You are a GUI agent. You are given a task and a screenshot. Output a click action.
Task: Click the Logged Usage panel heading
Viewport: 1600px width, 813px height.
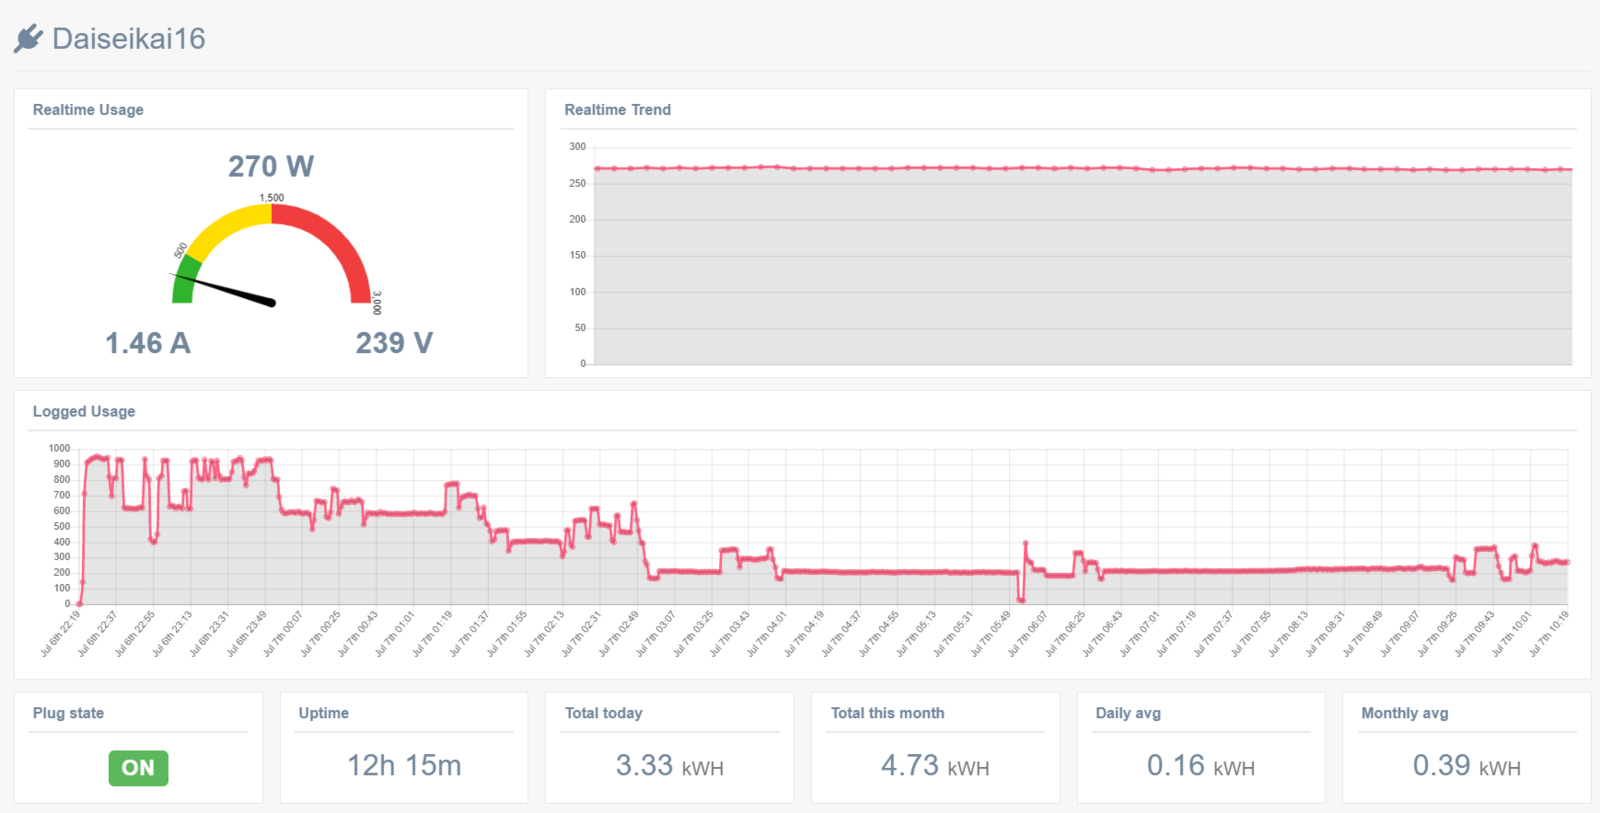(84, 412)
